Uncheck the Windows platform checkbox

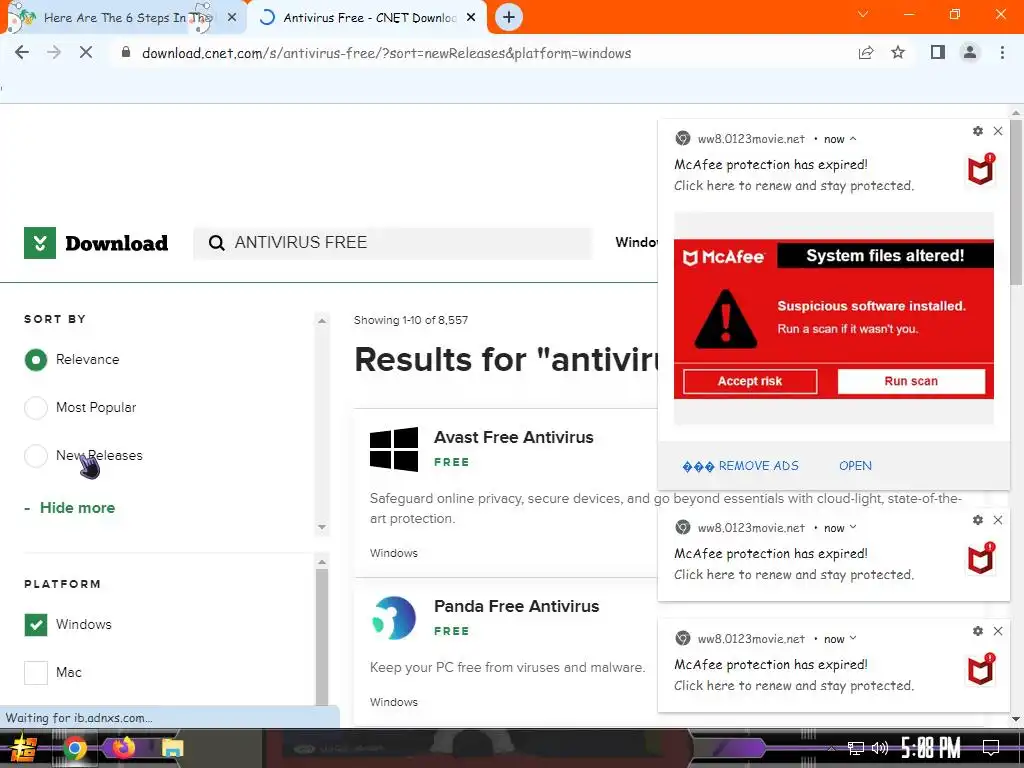[x=36, y=624]
